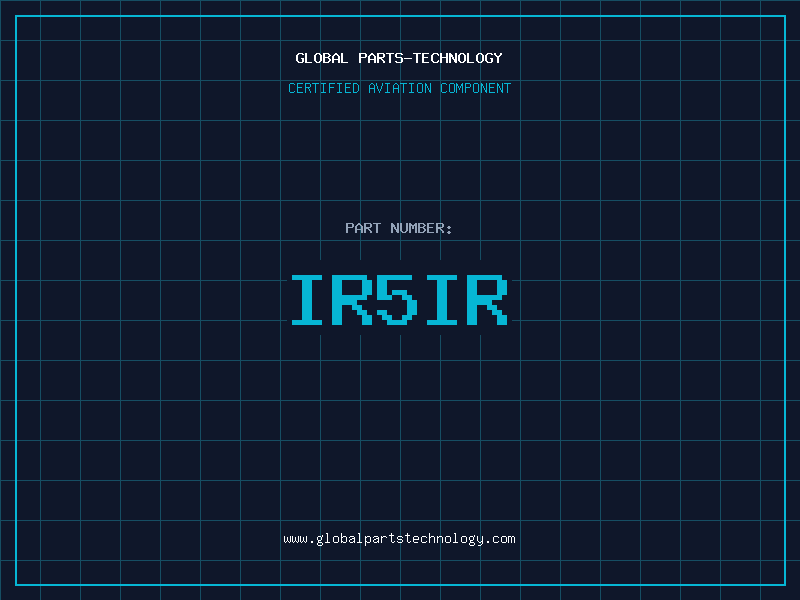The image size is (800, 600).
Task: Select the CERTIFIED AVIATION COMPONENT subtitle
Action: tap(399, 88)
